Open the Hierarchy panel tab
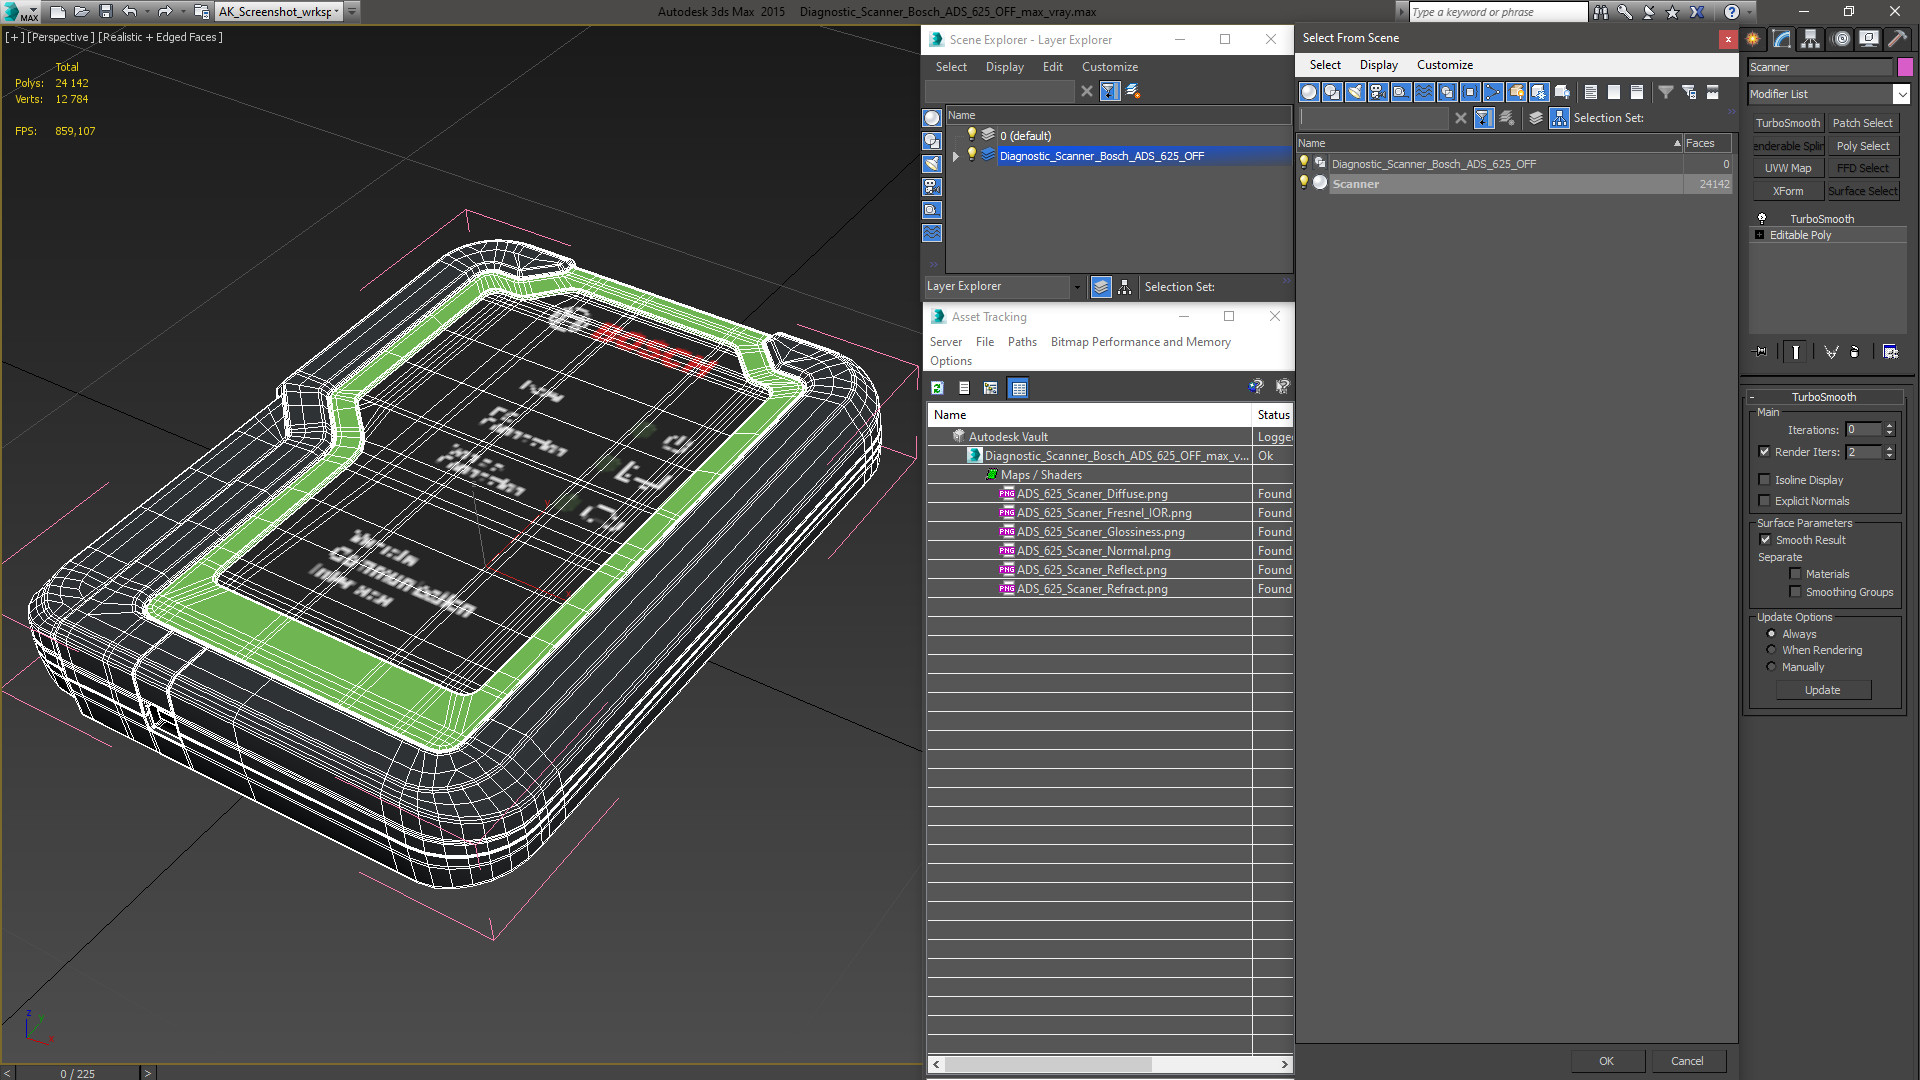This screenshot has width=1920, height=1080. click(x=1811, y=39)
